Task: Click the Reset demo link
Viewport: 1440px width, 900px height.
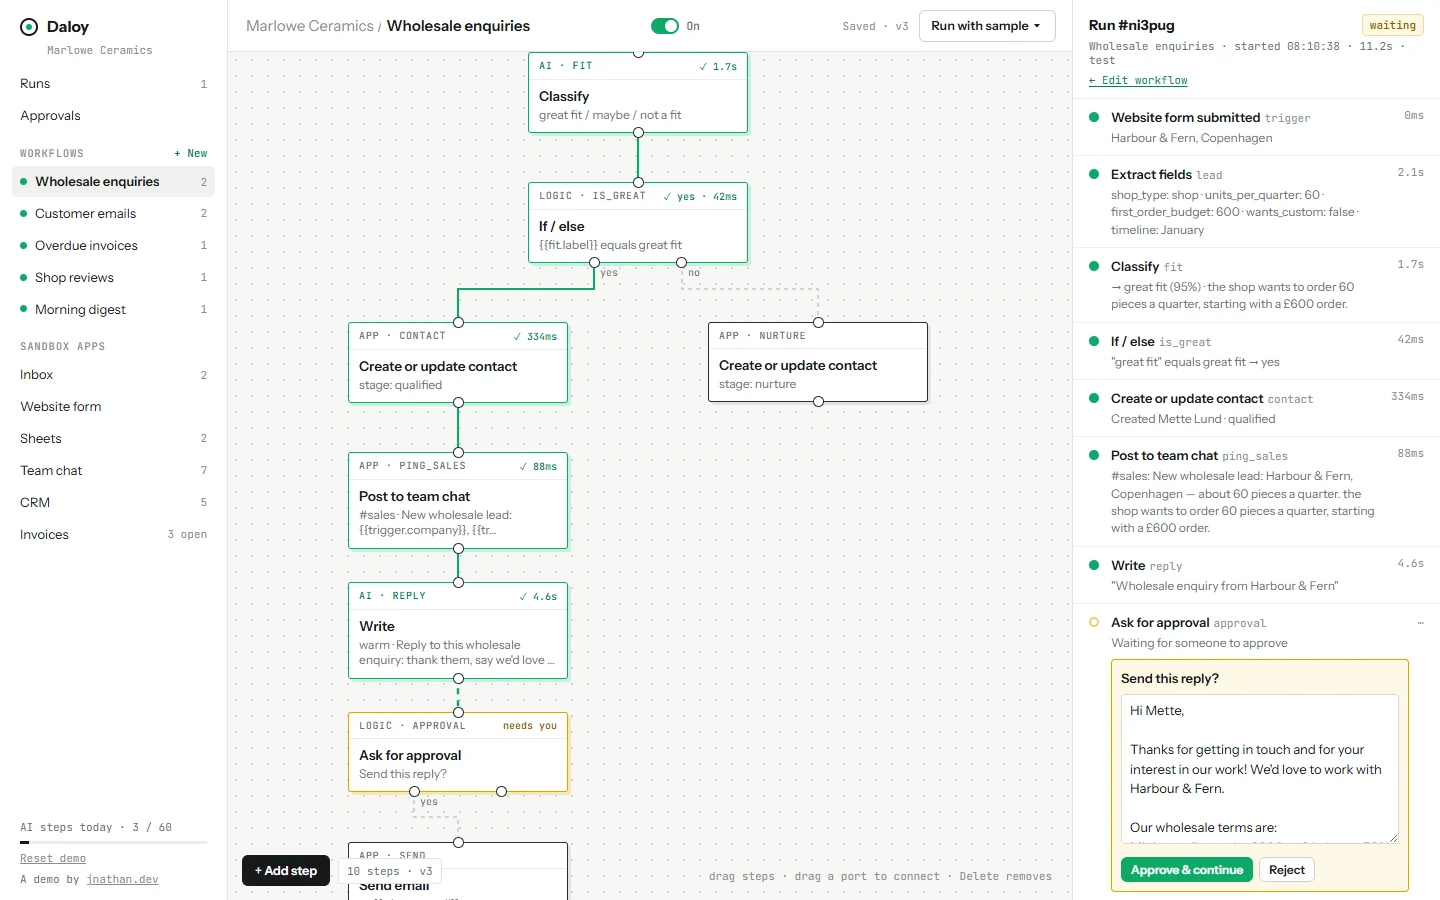Action: click(53, 859)
